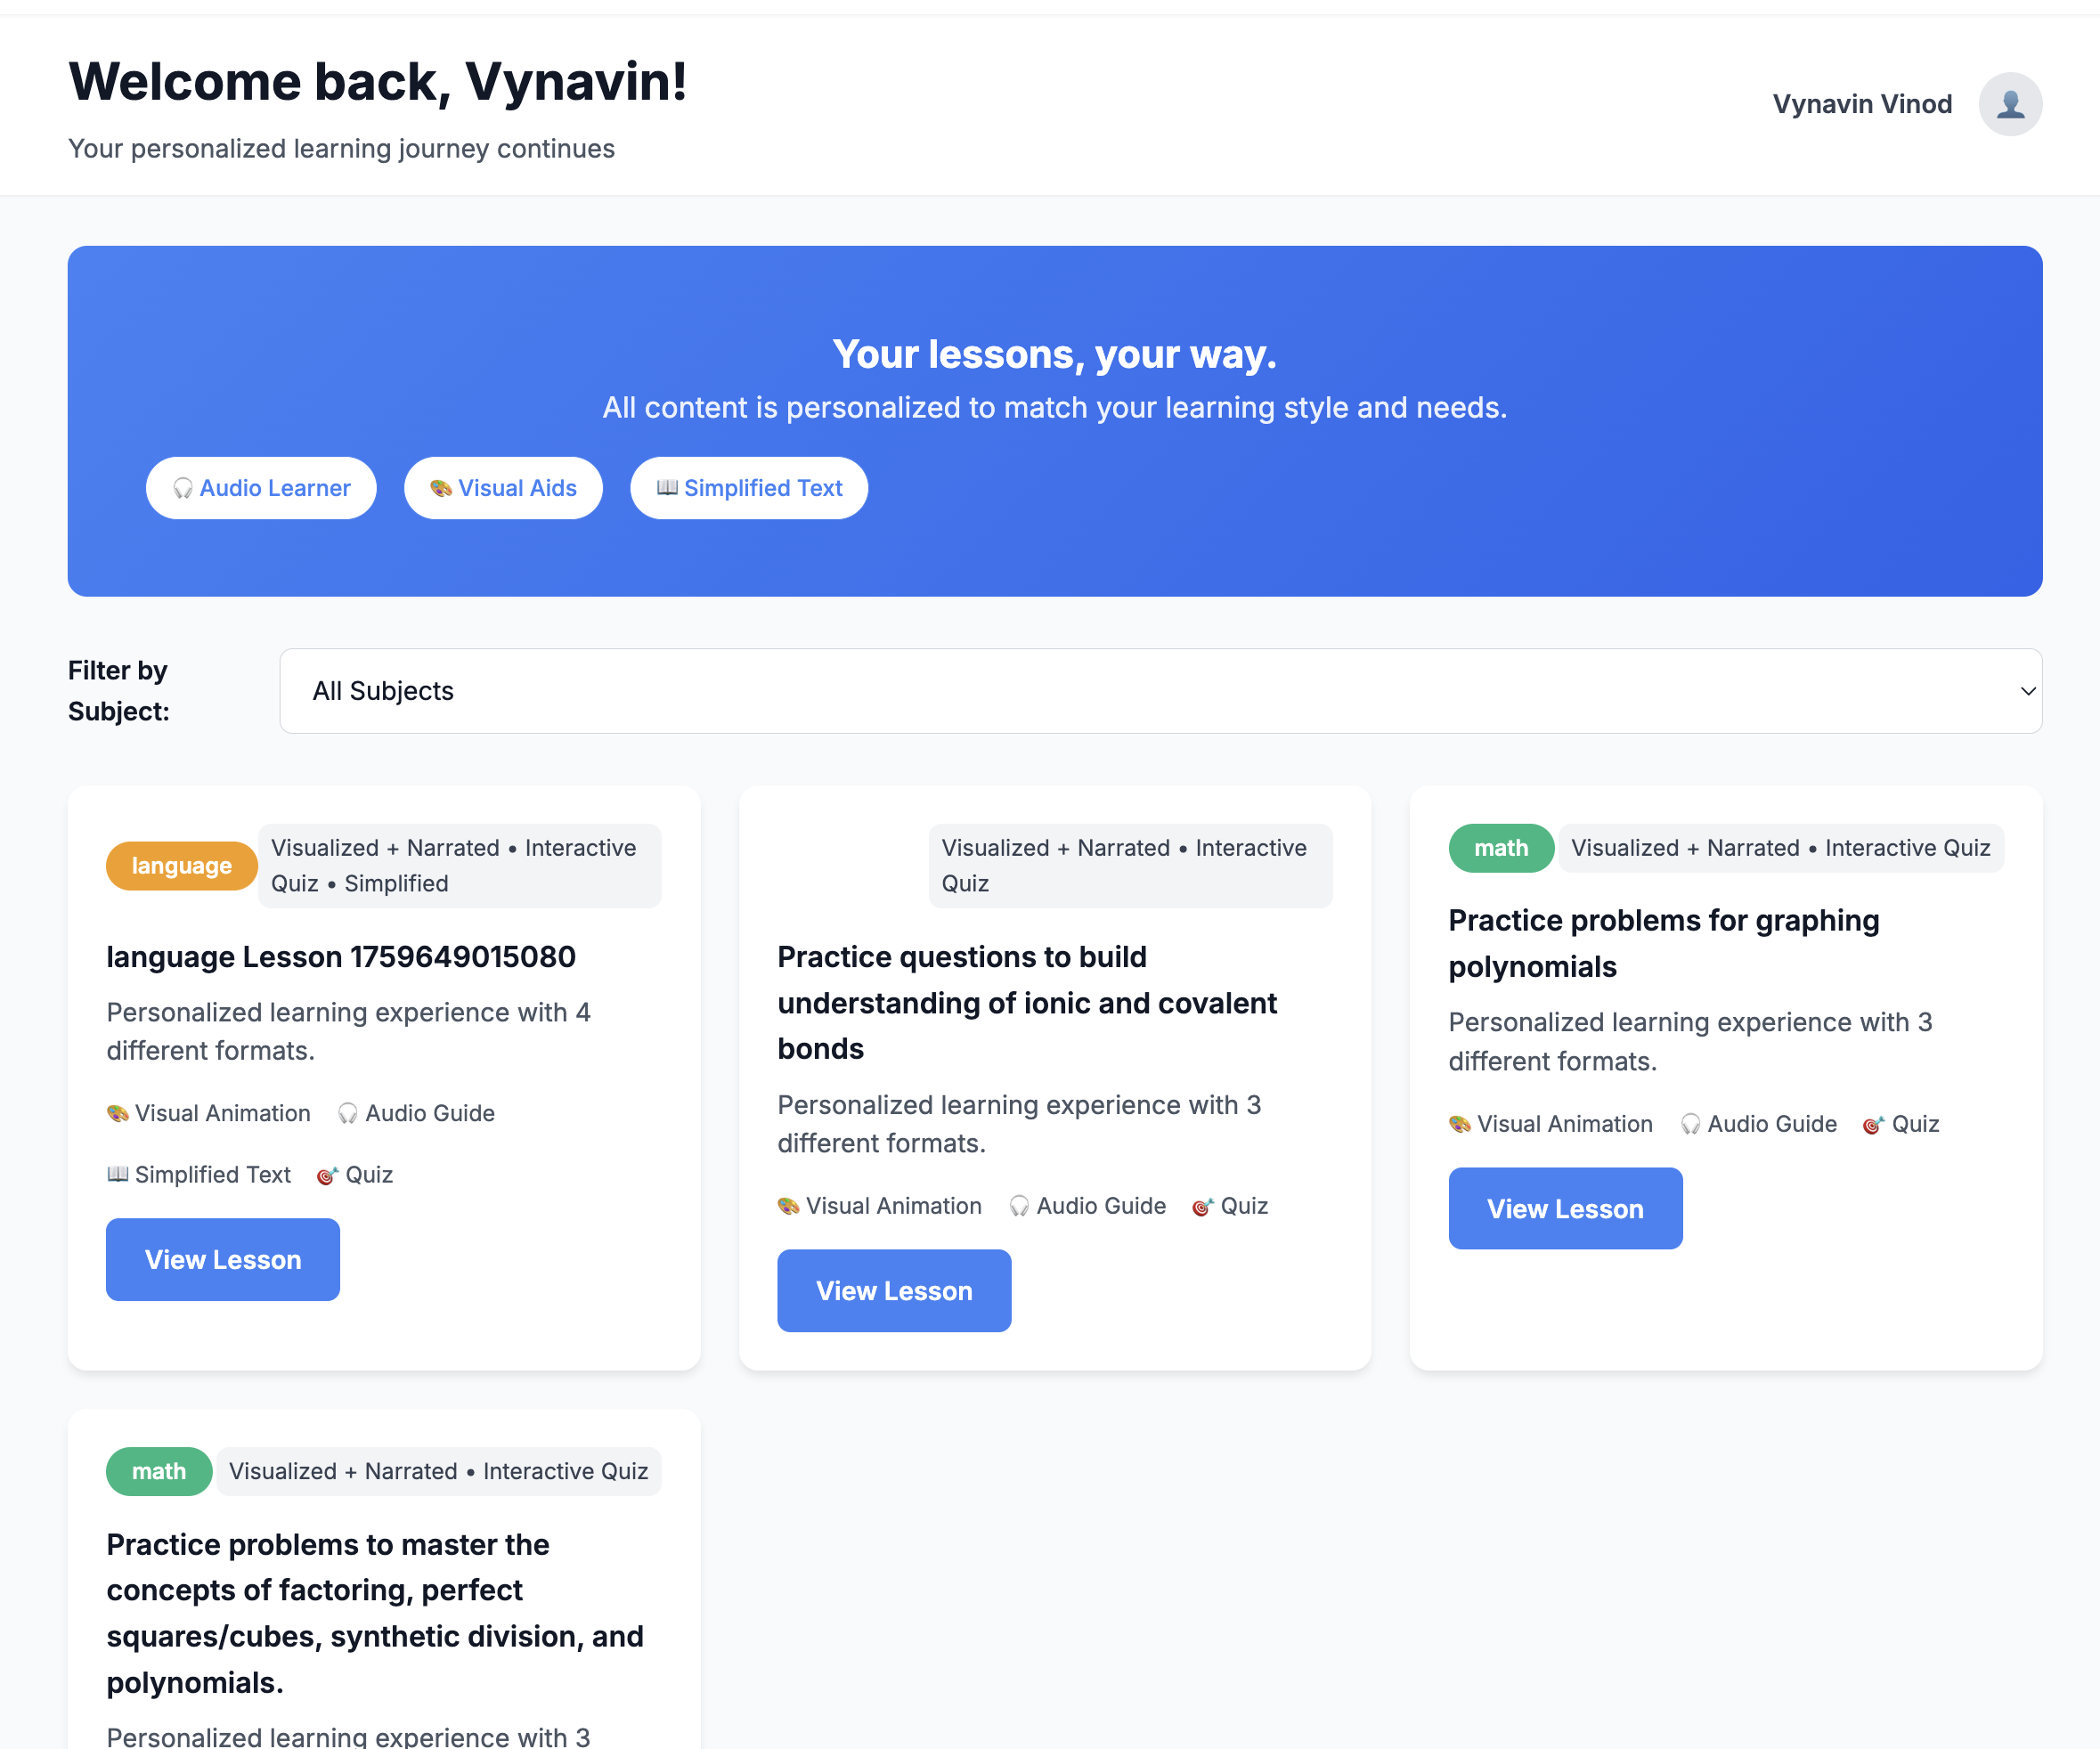This screenshot has width=2100, height=1749.
Task: Click the book icon in Simplified Text chip
Action: pos(667,488)
